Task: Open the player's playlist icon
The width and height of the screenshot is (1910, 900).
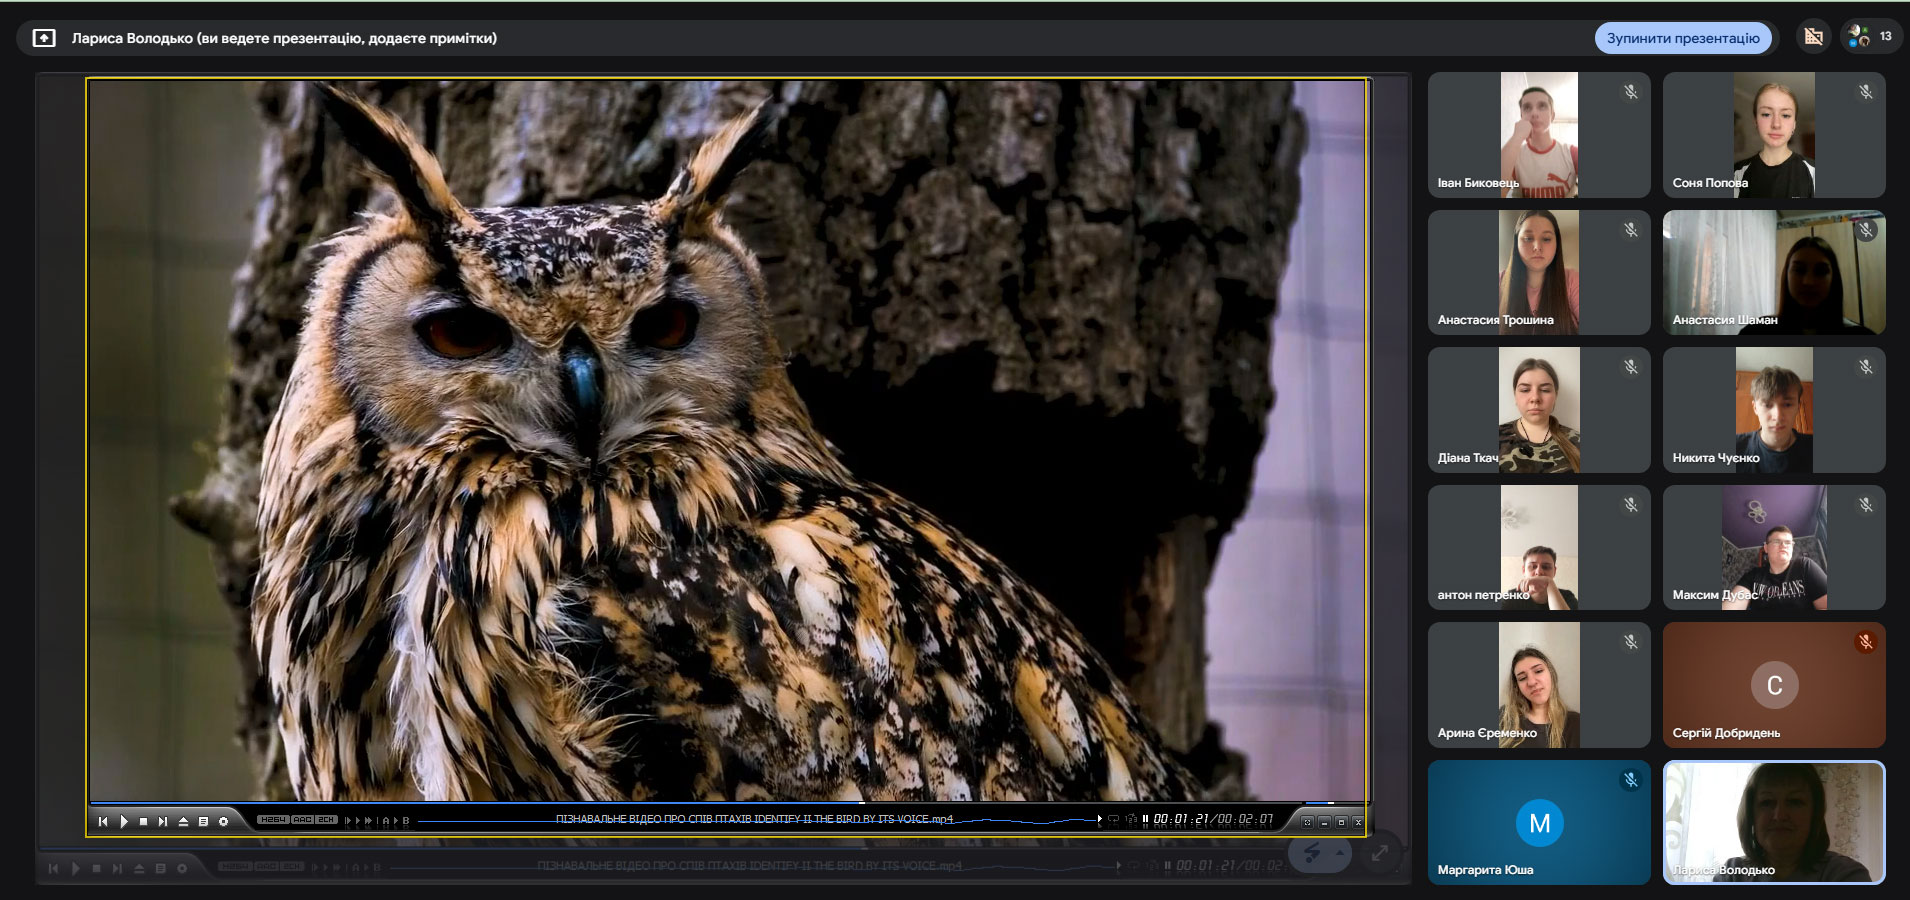Action: pos(203,821)
